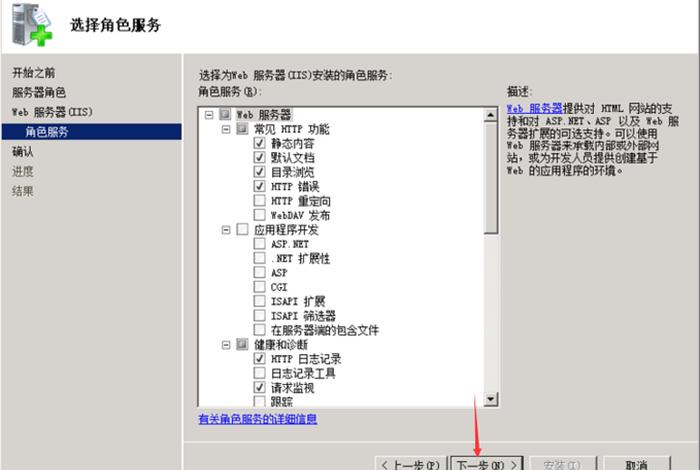Screen dimensions: 700x470
Task: Open the 有关角色服务的详细信息 link
Action: tap(258, 419)
